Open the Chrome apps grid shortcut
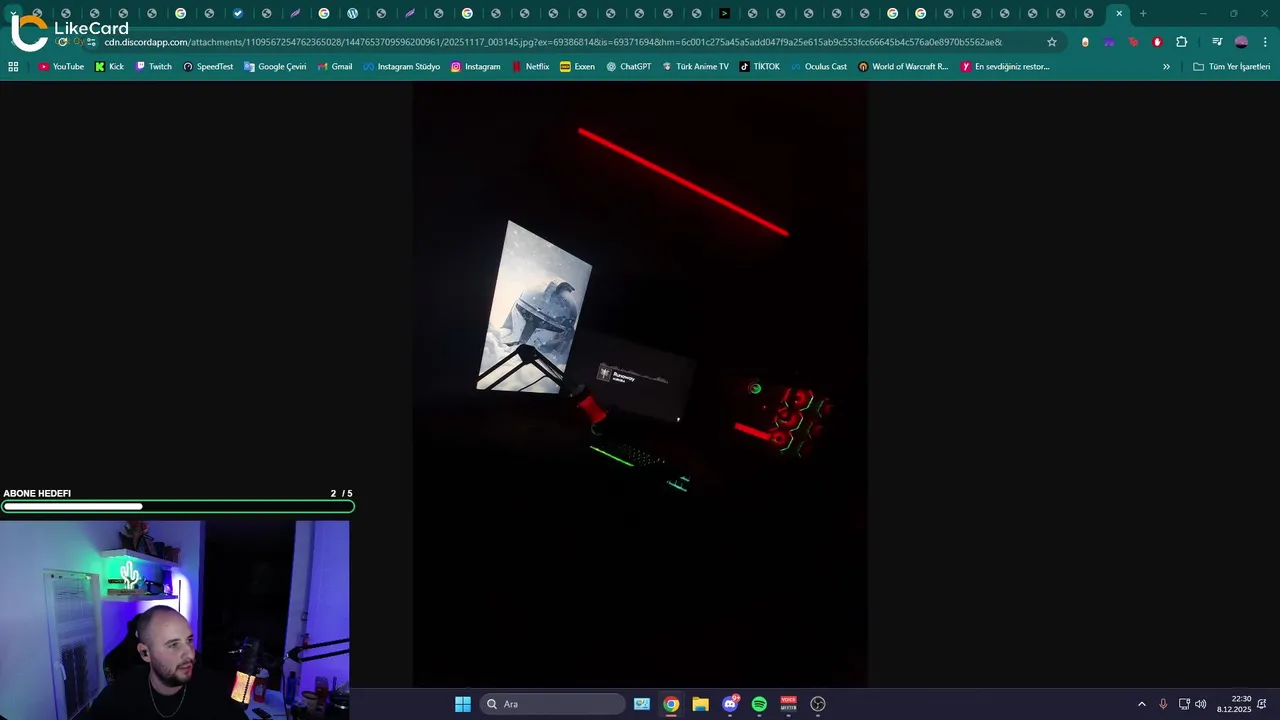Screen dimensions: 1280x720 tap(13, 67)
